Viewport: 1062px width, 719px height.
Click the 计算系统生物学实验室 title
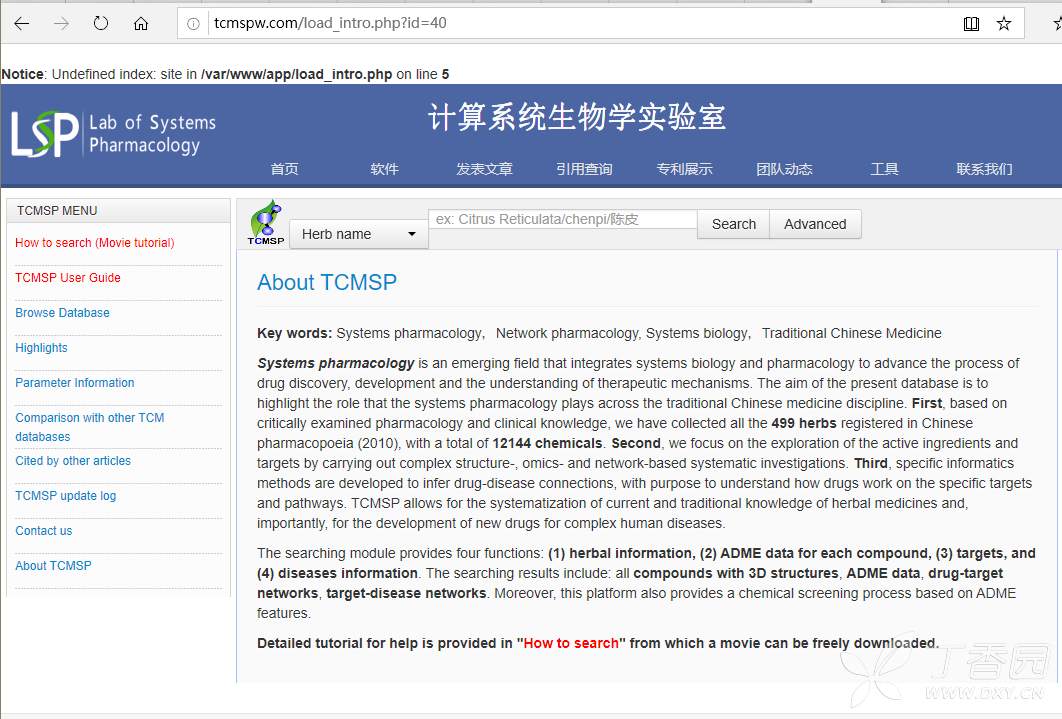[x=577, y=117]
